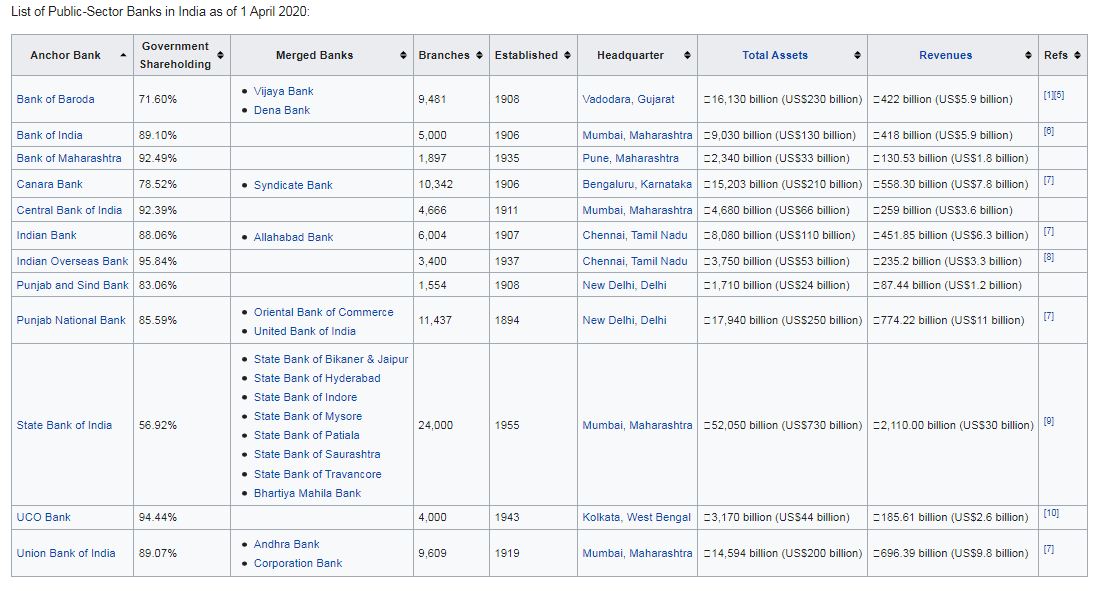
Task: Click sort arrows in Merged Banks header
Action: pos(403,55)
